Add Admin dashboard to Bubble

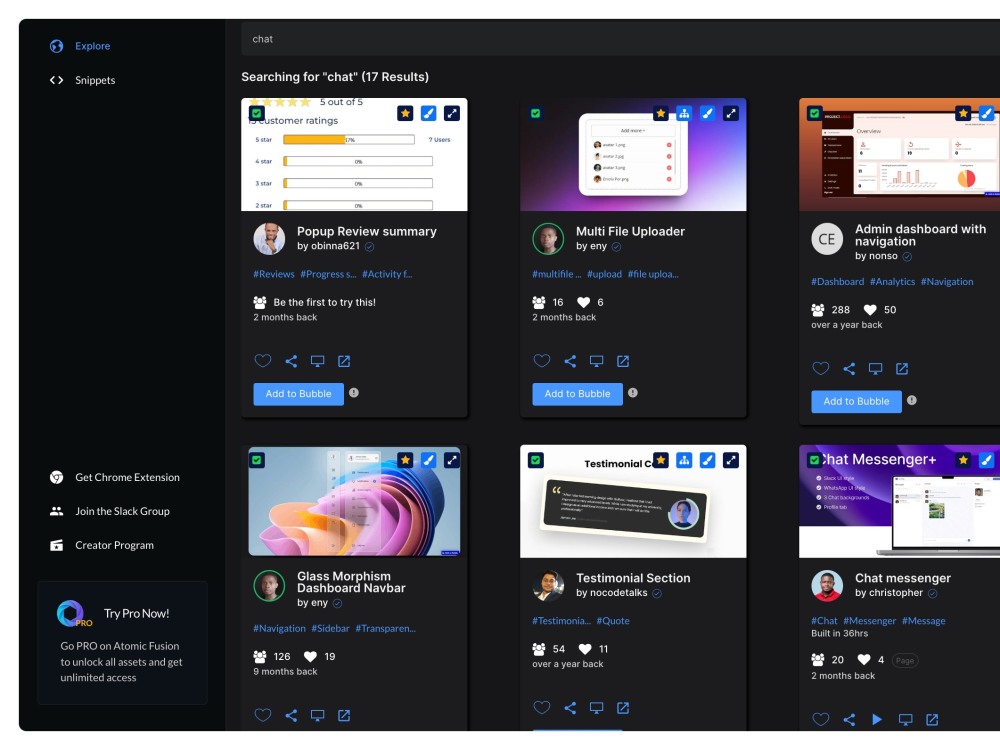coord(857,402)
